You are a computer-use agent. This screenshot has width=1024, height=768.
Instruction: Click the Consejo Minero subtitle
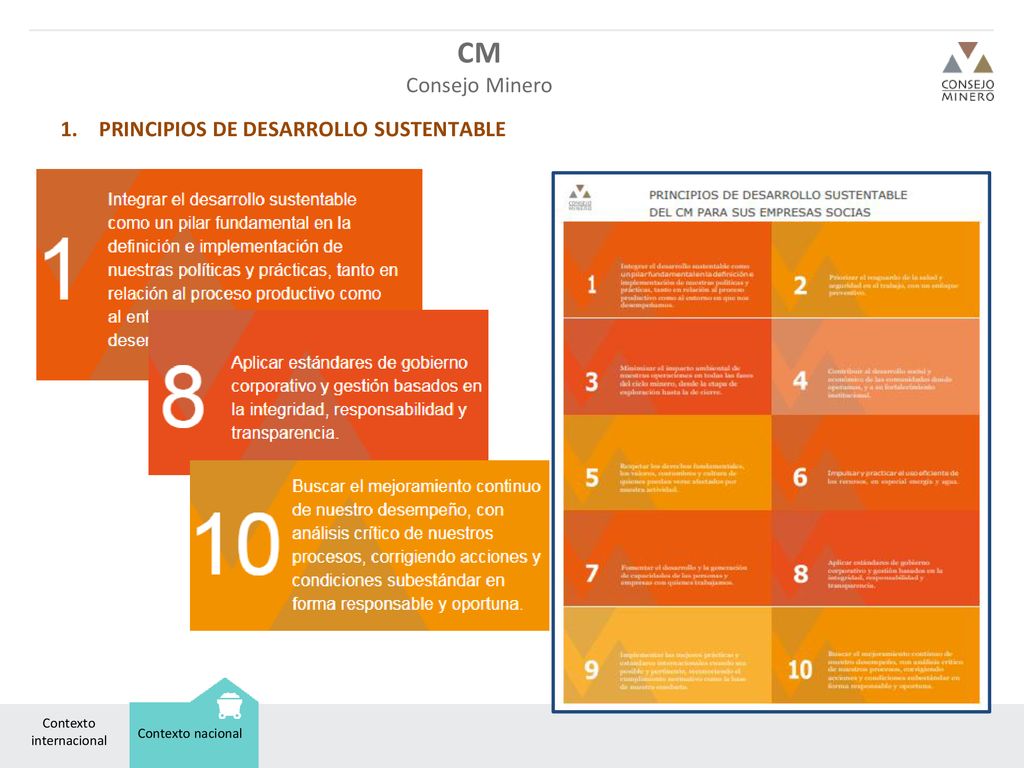(x=479, y=86)
